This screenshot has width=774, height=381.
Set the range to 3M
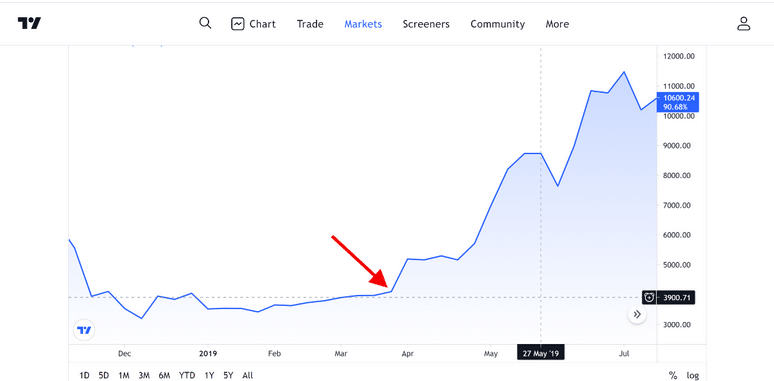click(x=144, y=376)
